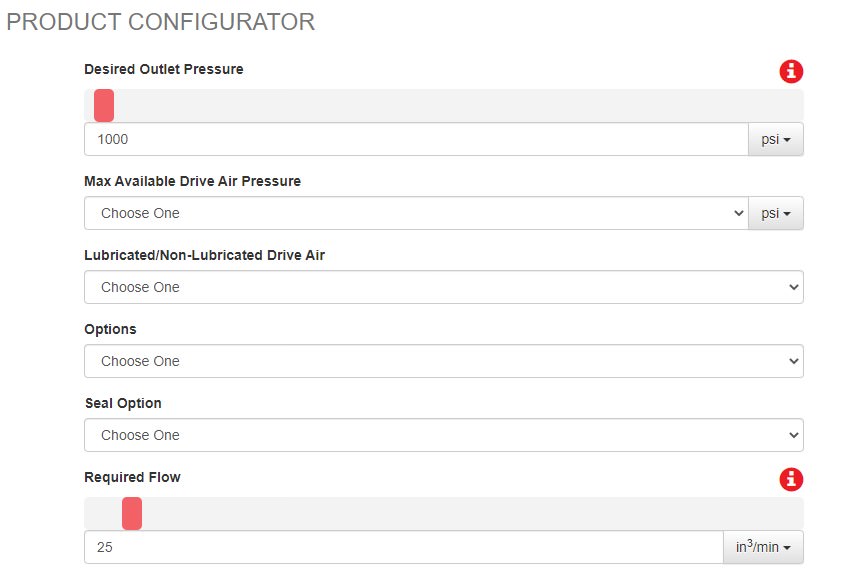Click the Desired Outlet Pressure label
This screenshot has width=867, height=586.
[x=164, y=70]
